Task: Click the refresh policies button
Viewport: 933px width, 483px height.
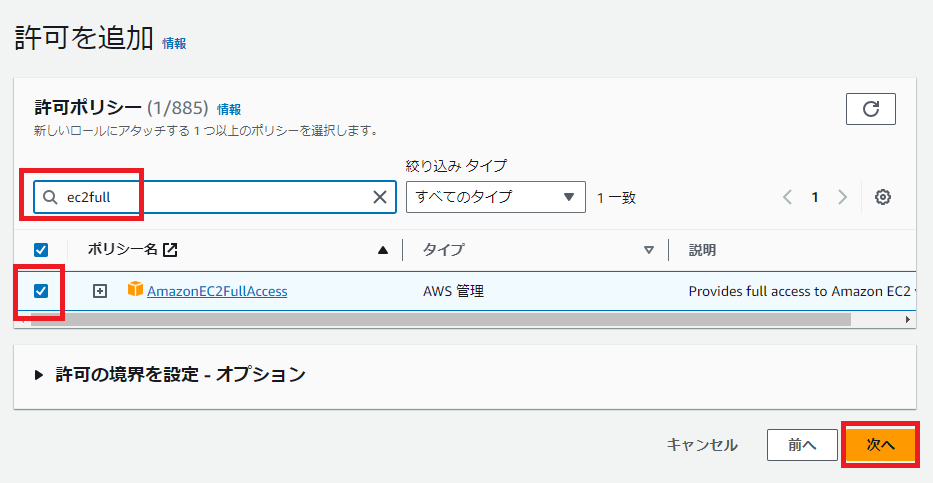Action: 870,109
